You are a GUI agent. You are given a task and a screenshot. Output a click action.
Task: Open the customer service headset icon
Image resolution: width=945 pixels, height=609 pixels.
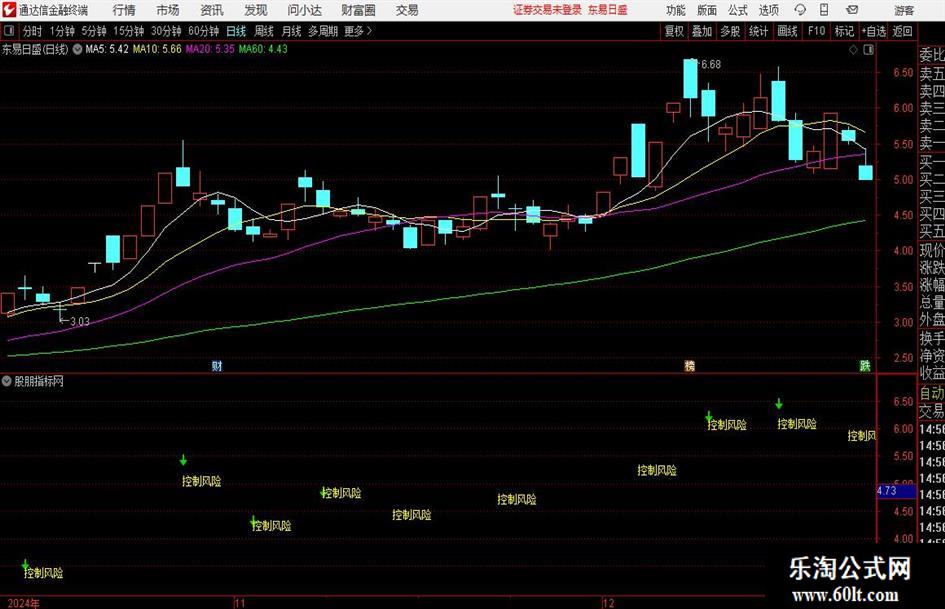coord(800,10)
